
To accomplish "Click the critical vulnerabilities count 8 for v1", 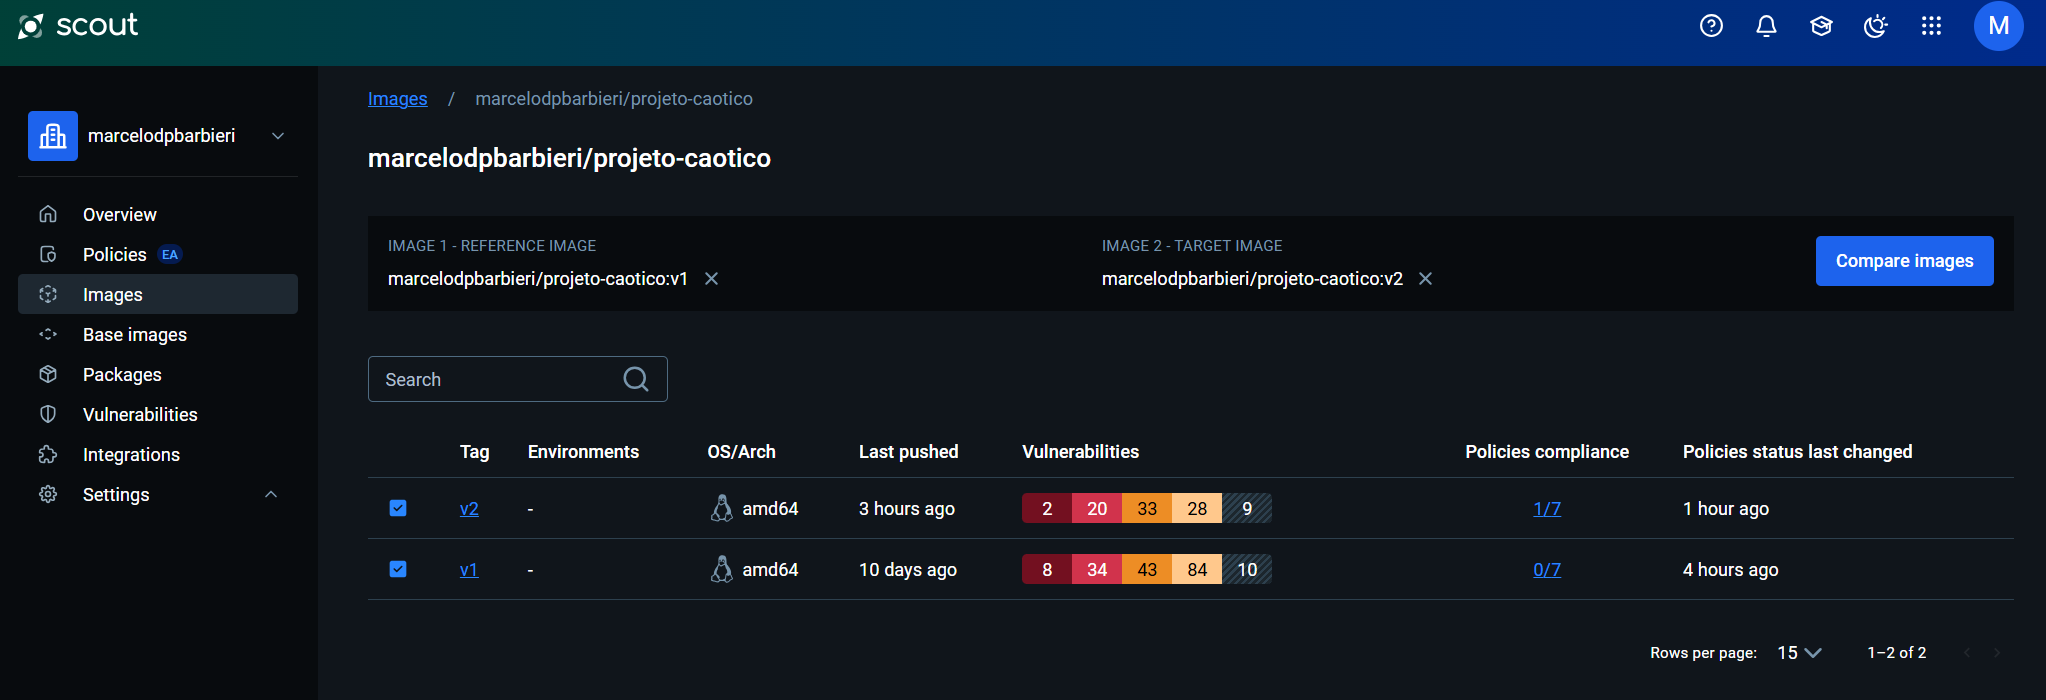I will [x=1047, y=570].
